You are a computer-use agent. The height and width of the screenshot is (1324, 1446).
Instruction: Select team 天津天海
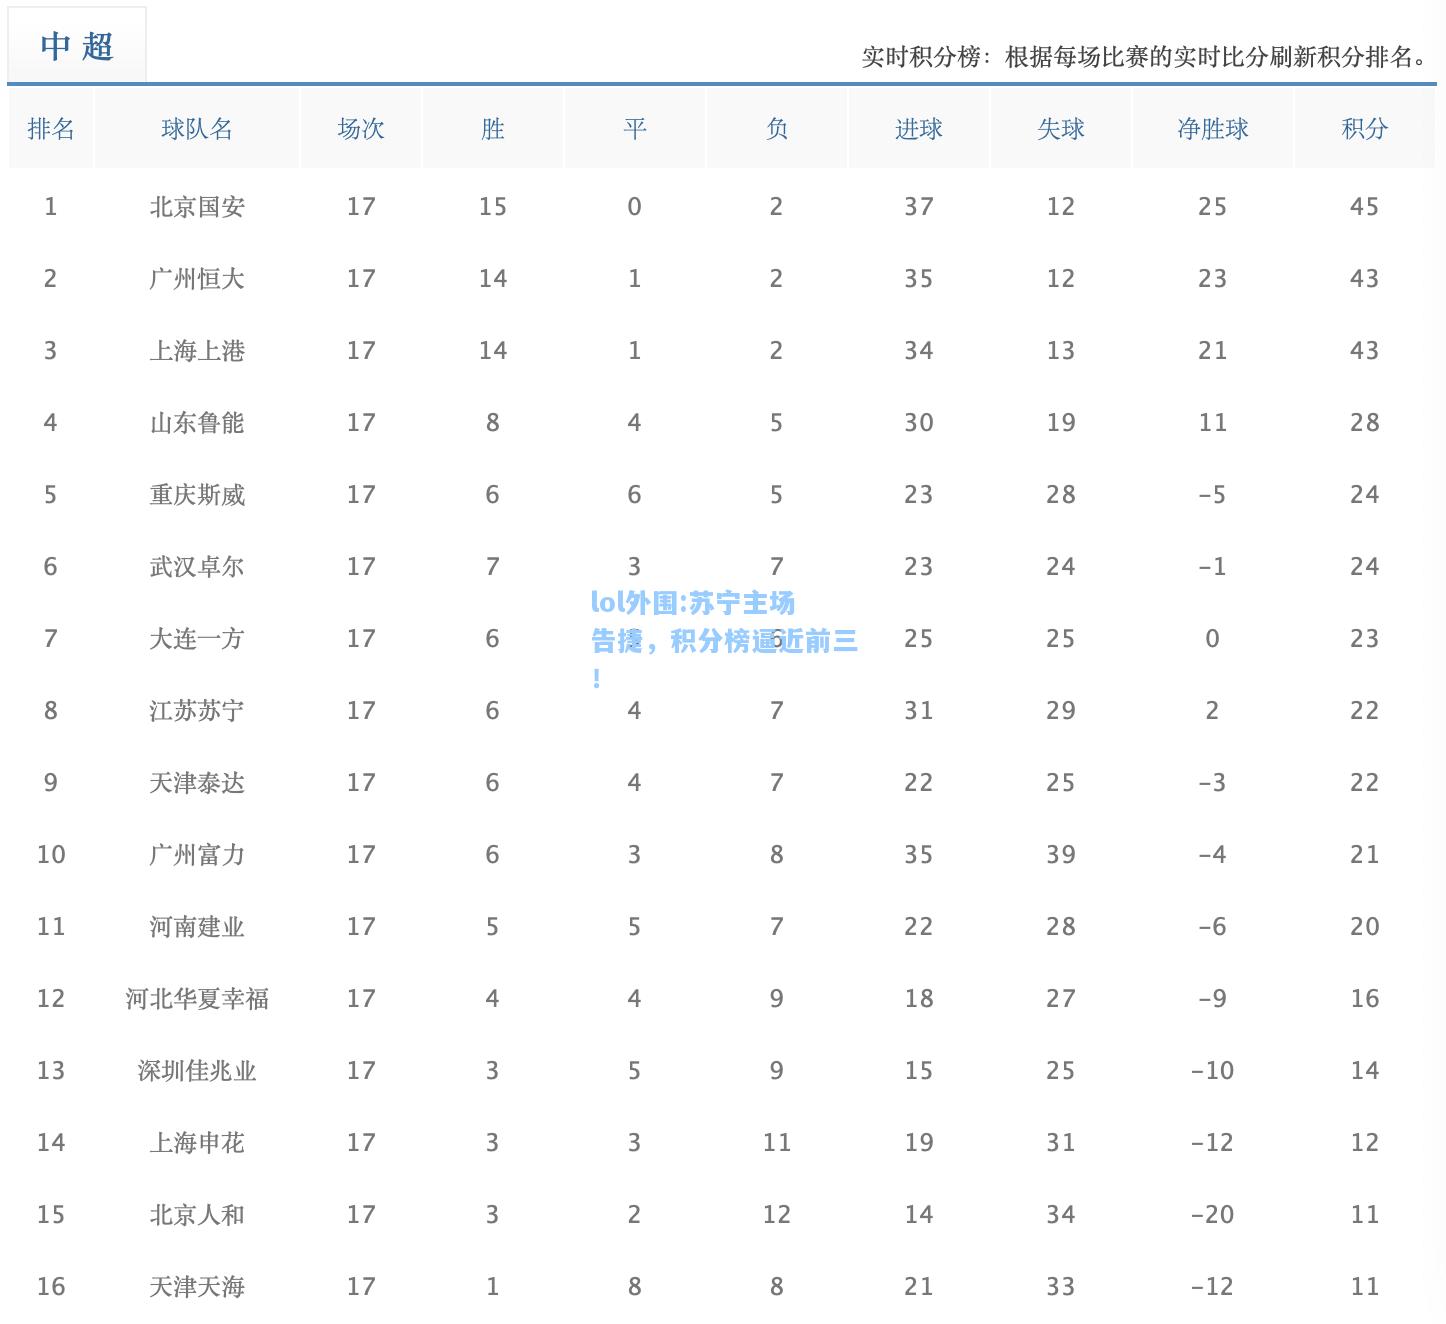(197, 1287)
